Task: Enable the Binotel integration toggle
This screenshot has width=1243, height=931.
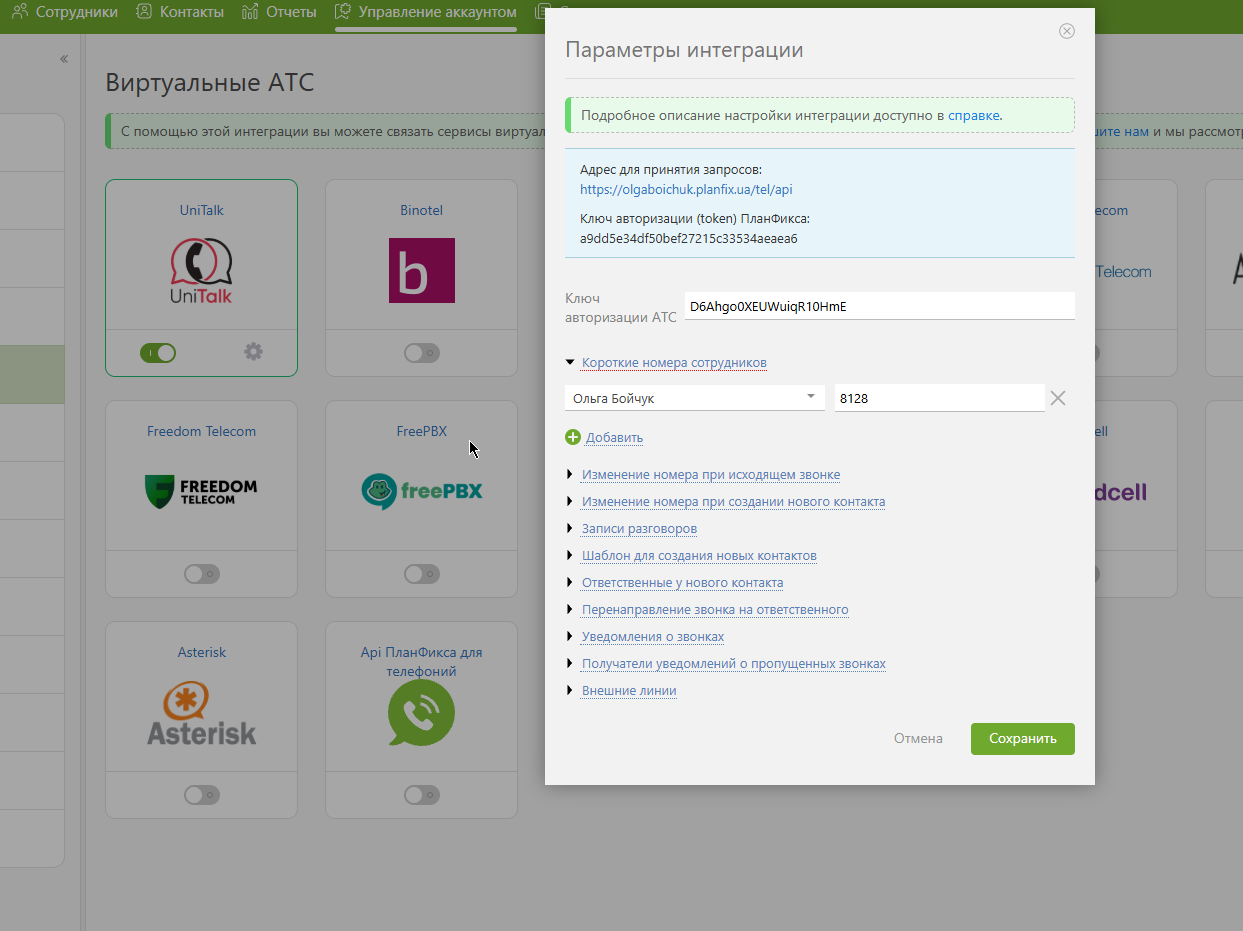Action: coord(421,352)
